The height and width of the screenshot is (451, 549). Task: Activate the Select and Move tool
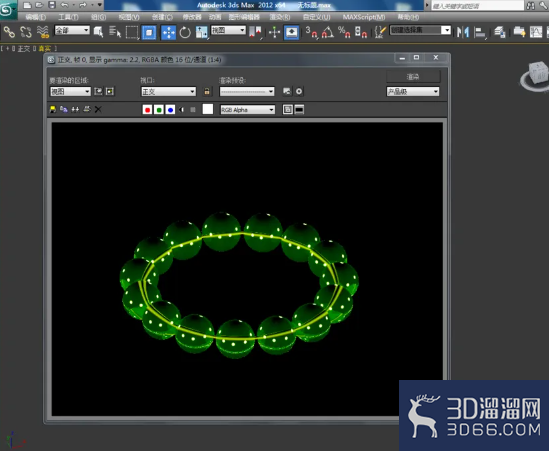(x=168, y=33)
